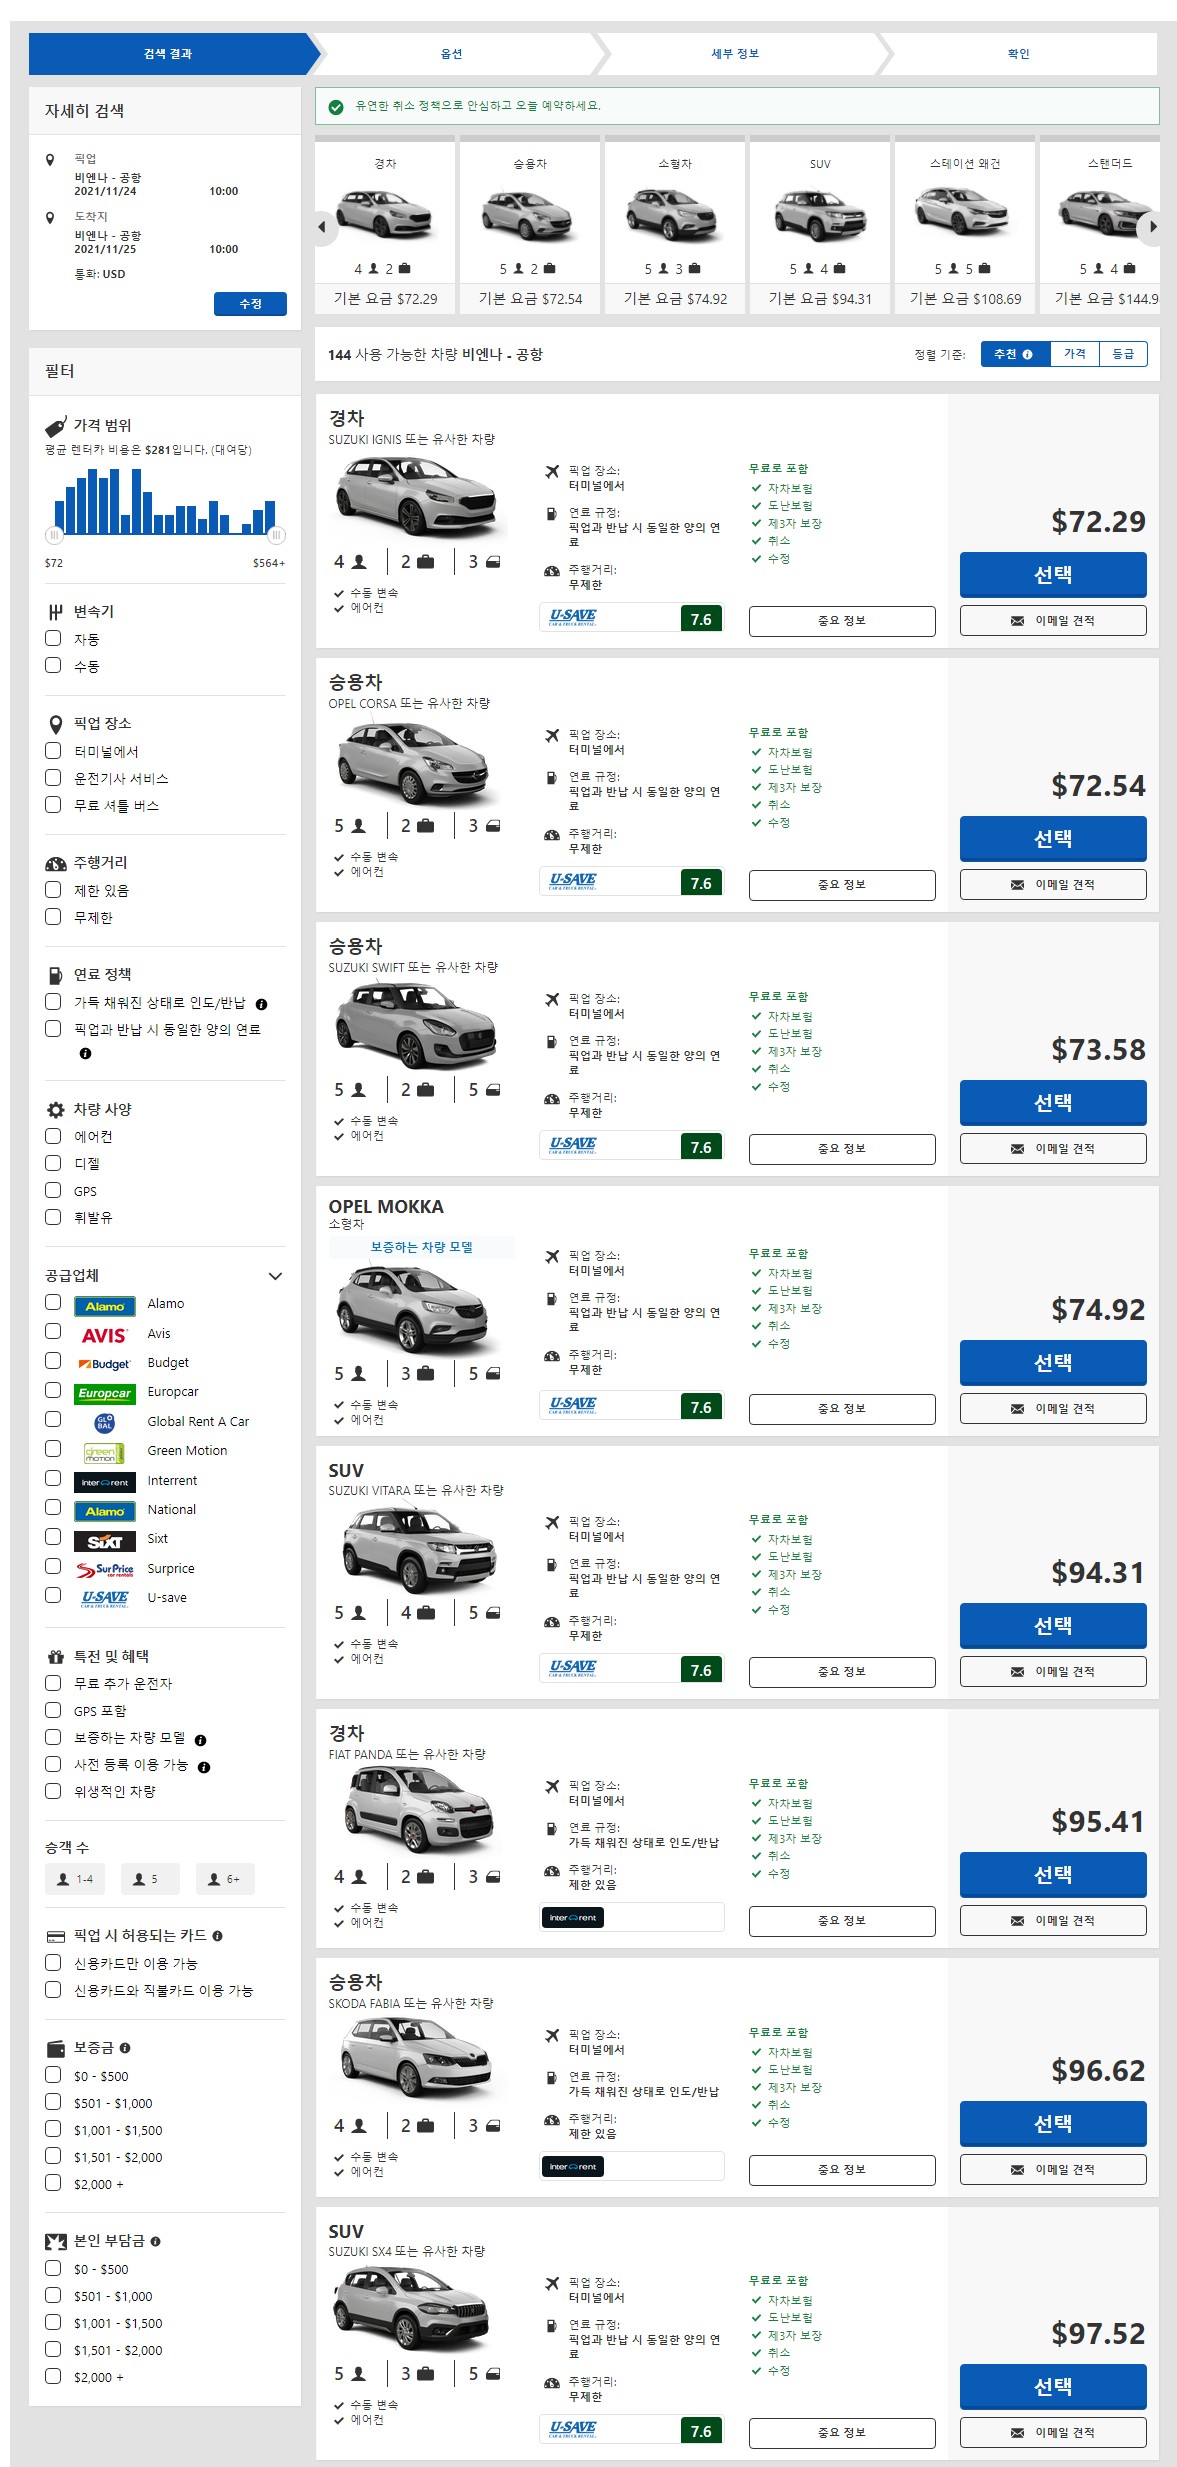Click info icon next to 본인 부담금
The width and height of the screenshot is (1177, 2467).
(x=155, y=2241)
